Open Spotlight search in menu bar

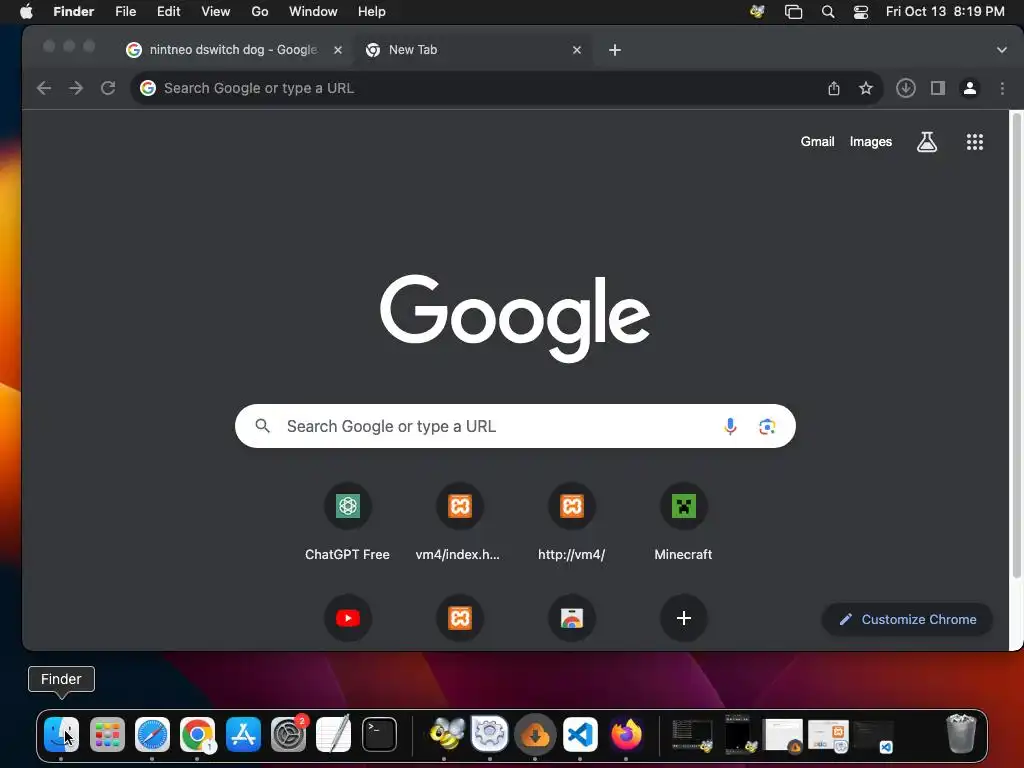click(827, 12)
